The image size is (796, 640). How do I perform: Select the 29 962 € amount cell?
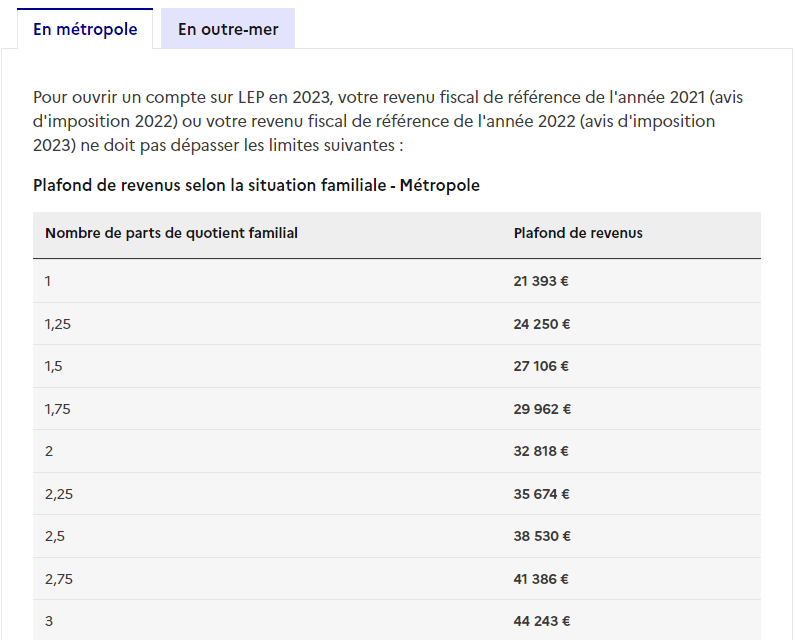click(x=542, y=409)
